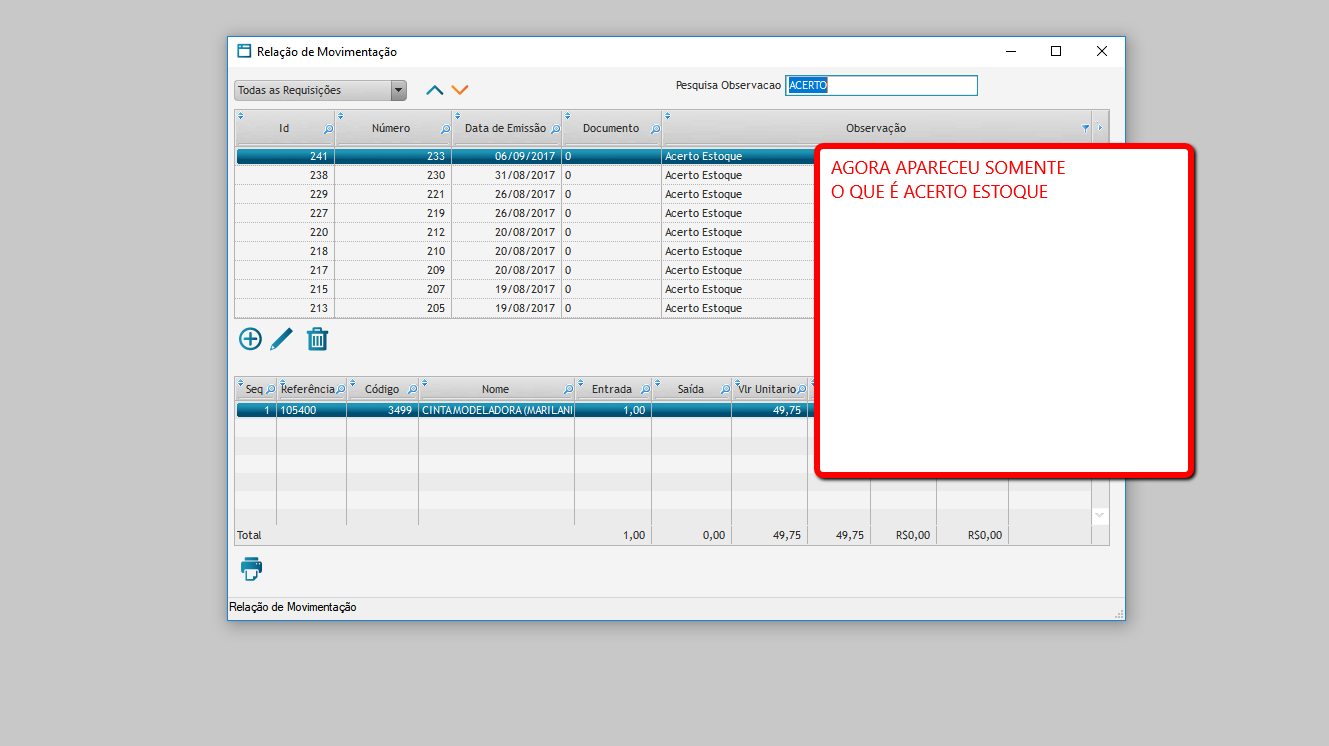Click inside the Pesquisa Observacao search field
1329x746 pixels.
tap(880, 85)
